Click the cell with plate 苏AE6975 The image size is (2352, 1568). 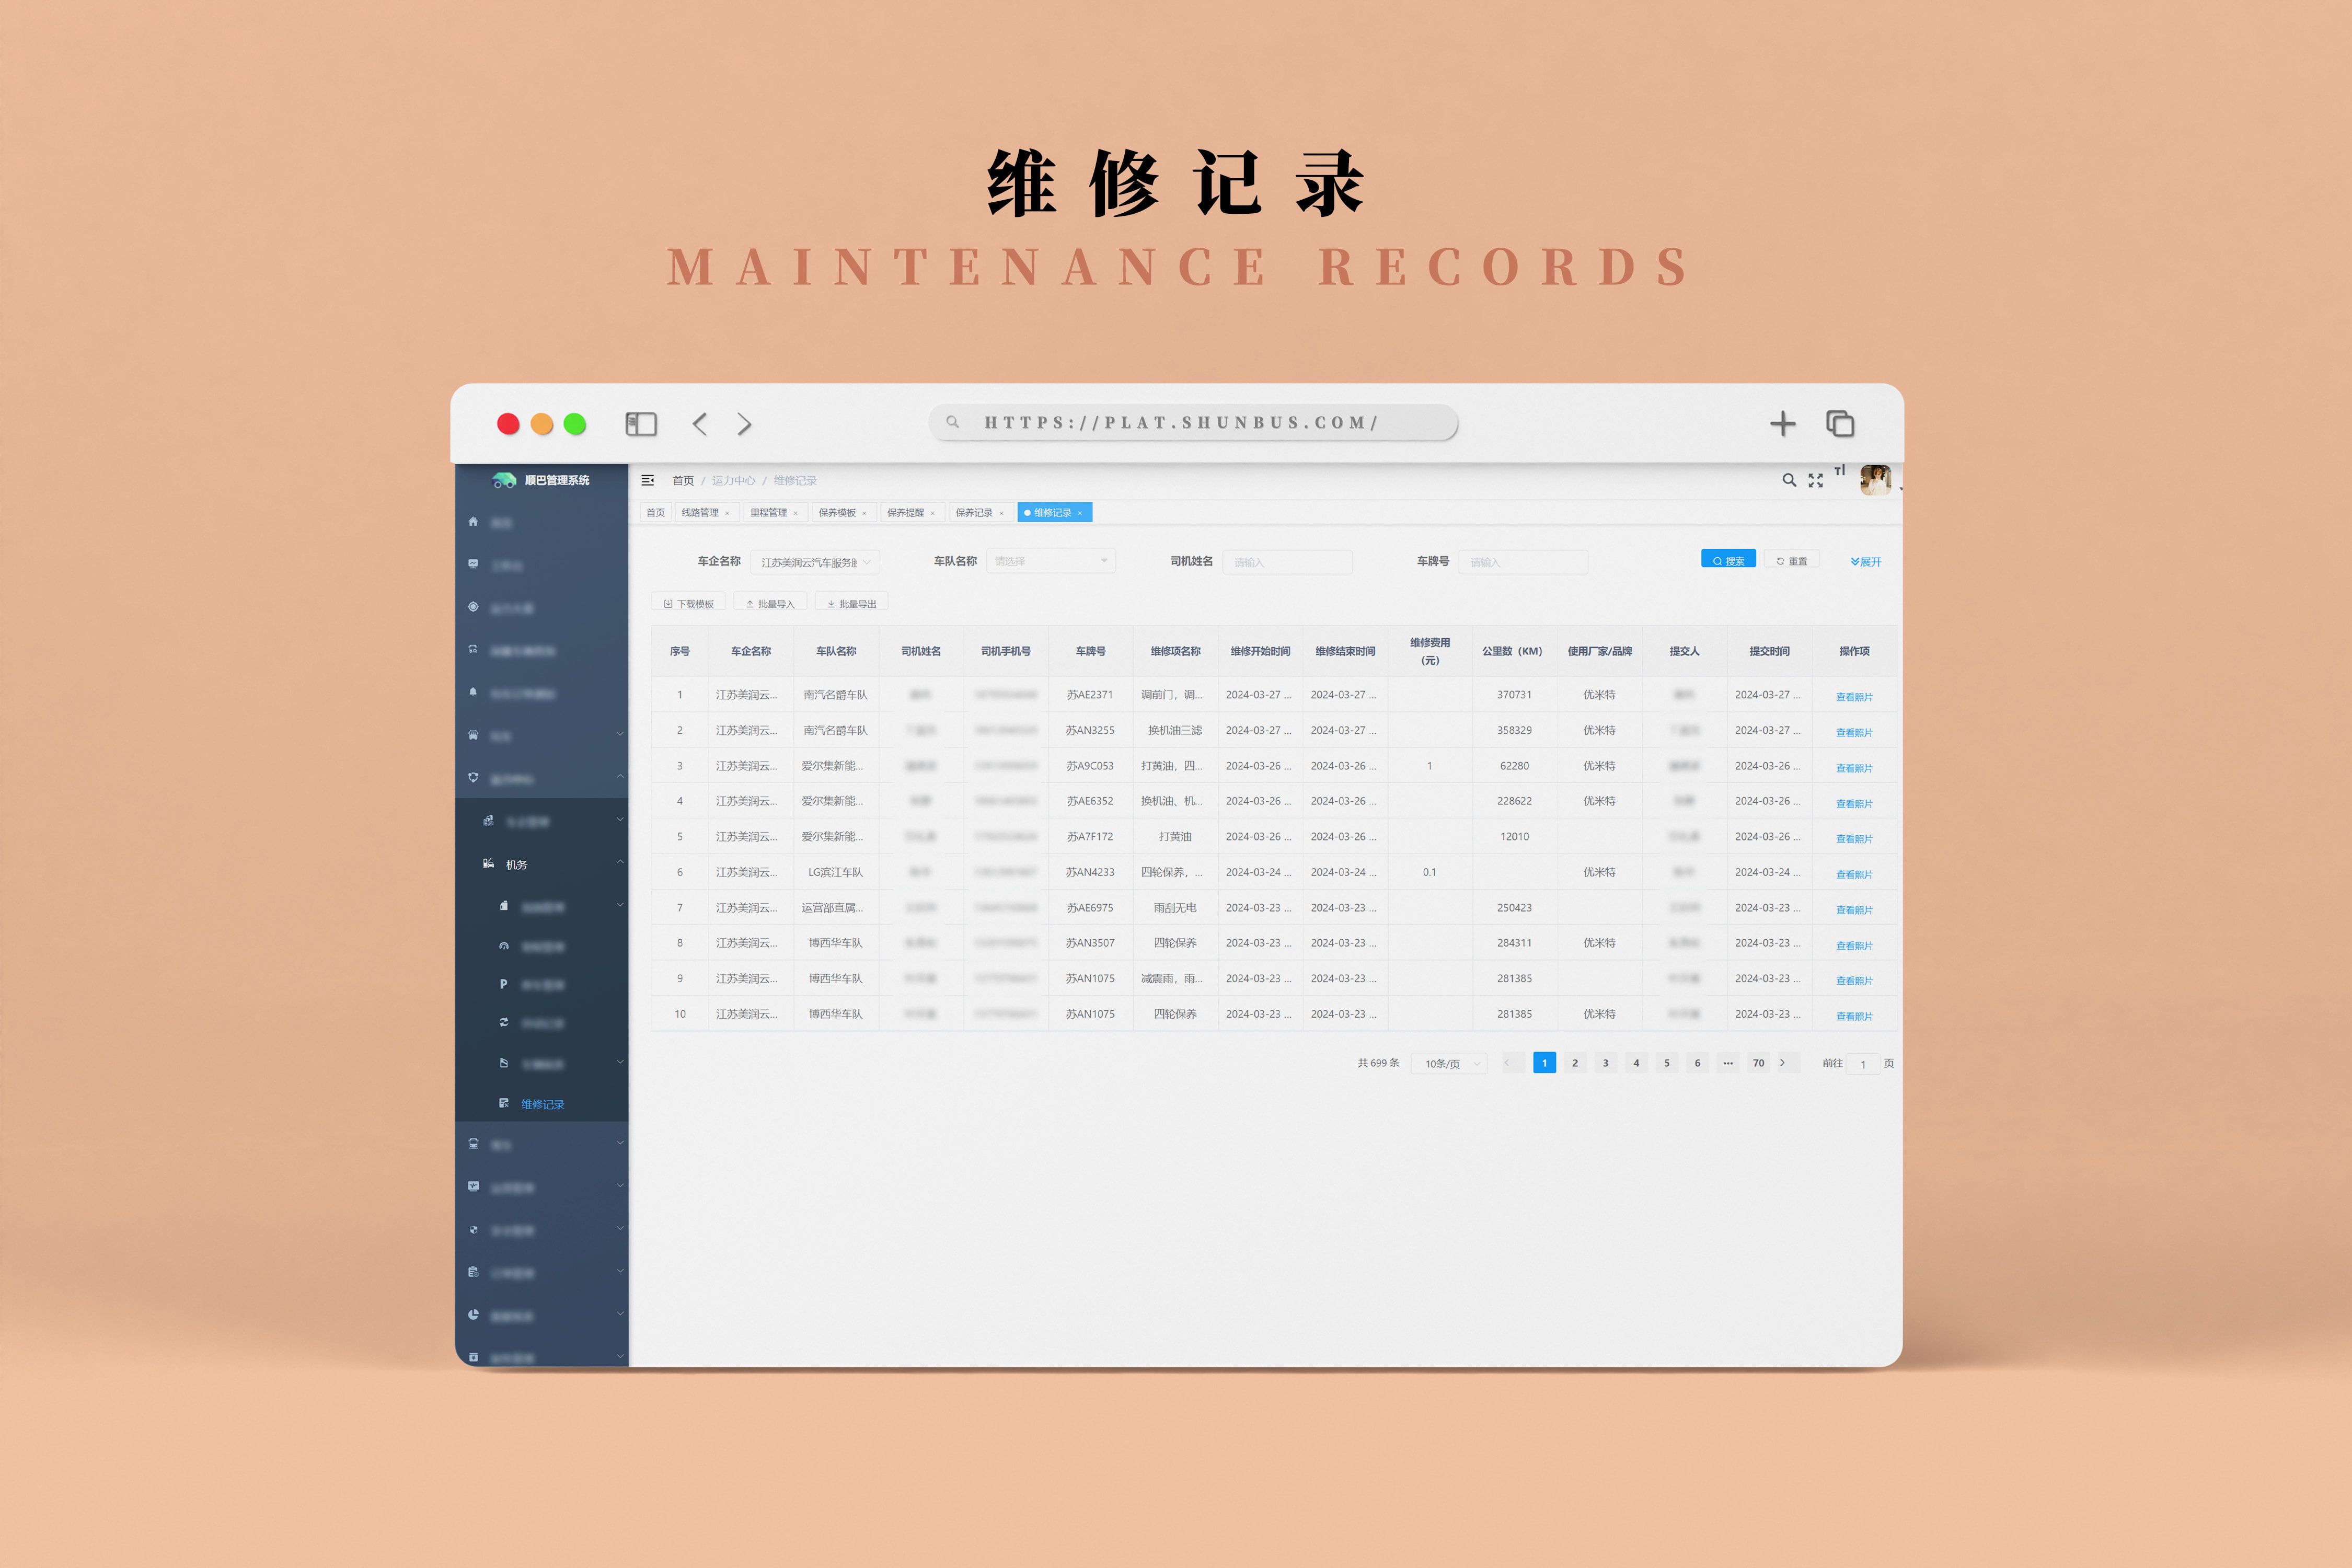(1090, 908)
